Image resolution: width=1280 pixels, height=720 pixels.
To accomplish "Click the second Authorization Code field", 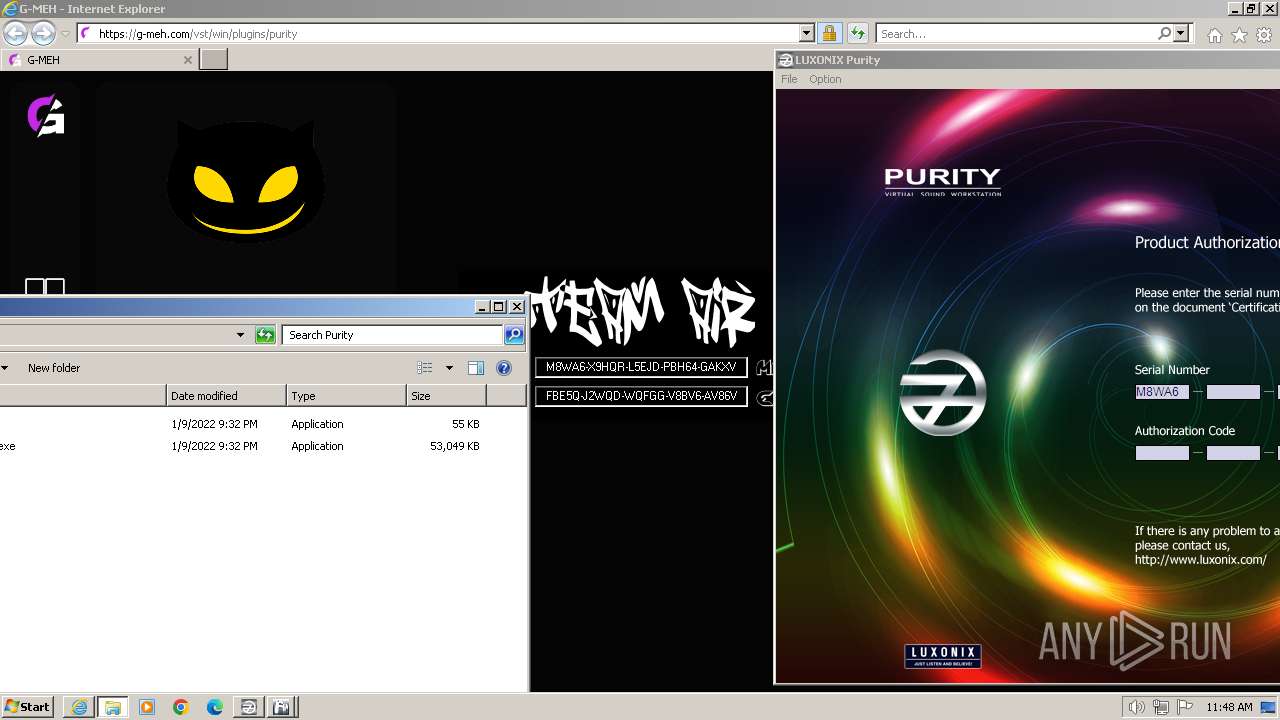I will click(1233, 453).
